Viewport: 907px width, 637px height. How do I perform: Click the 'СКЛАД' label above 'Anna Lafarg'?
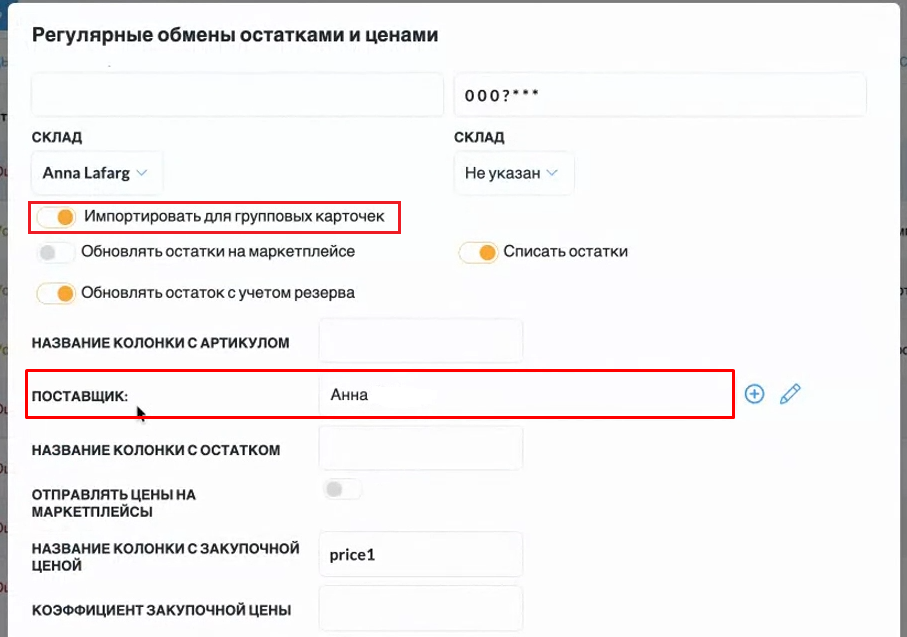tap(57, 137)
